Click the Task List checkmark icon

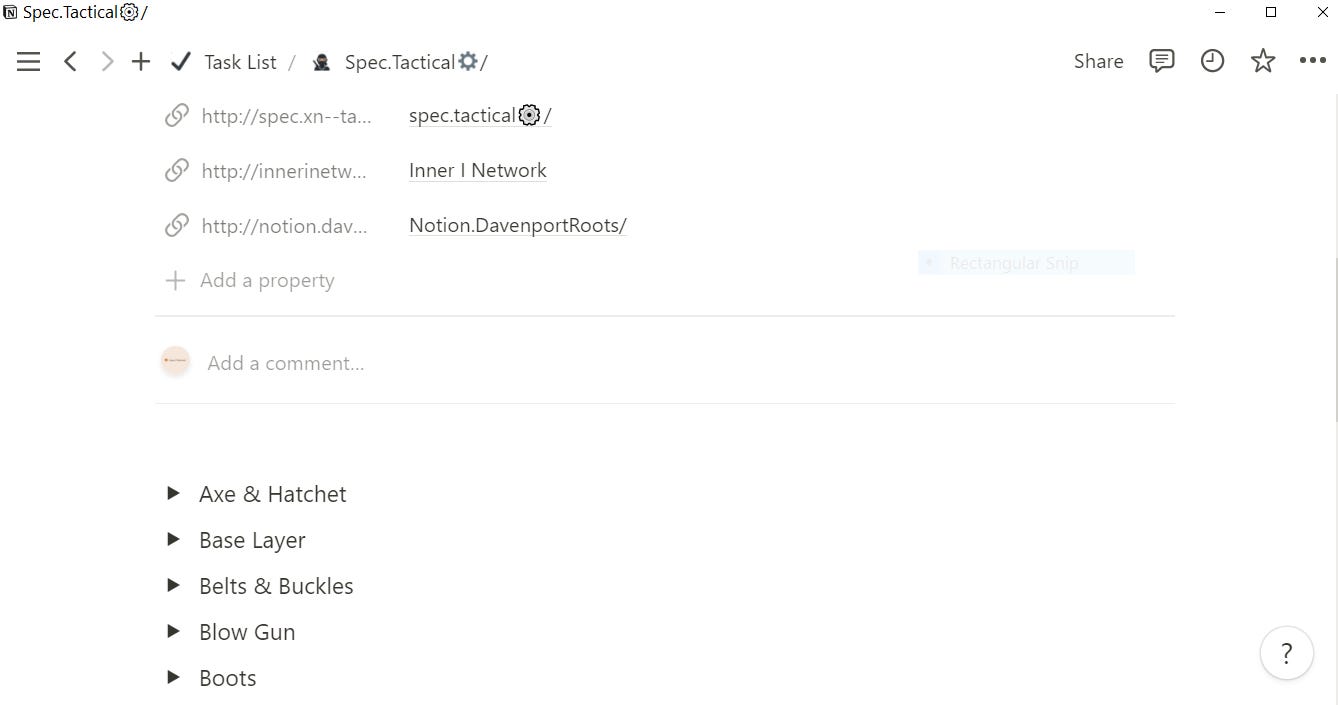[x=181, y=62]
